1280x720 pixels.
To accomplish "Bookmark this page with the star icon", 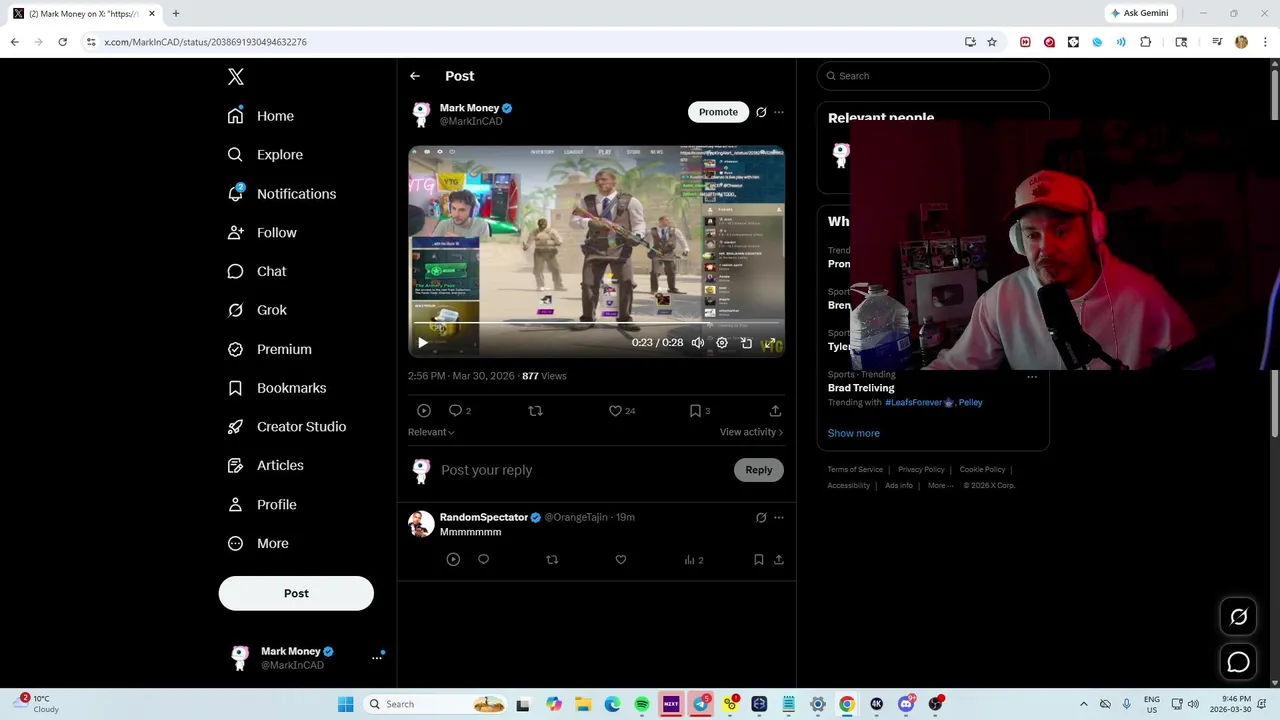I will [x=992, y=42].
